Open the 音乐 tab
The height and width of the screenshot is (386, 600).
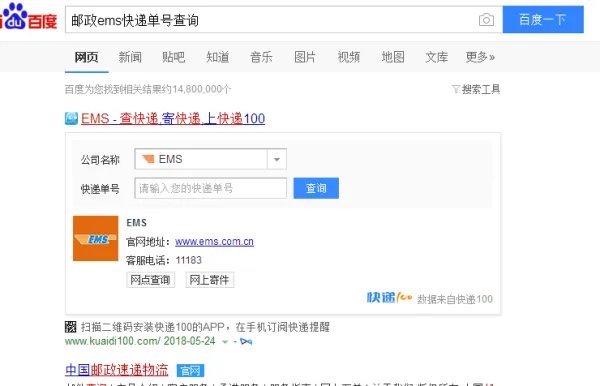(261, 57)
